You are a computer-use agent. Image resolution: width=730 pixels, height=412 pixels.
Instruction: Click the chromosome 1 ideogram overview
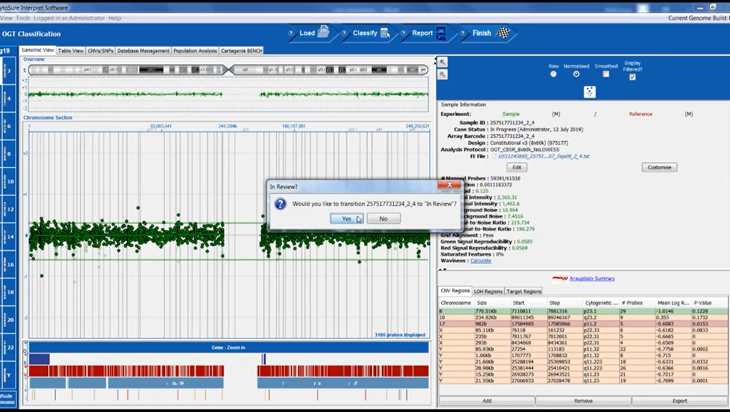(228, 70)
